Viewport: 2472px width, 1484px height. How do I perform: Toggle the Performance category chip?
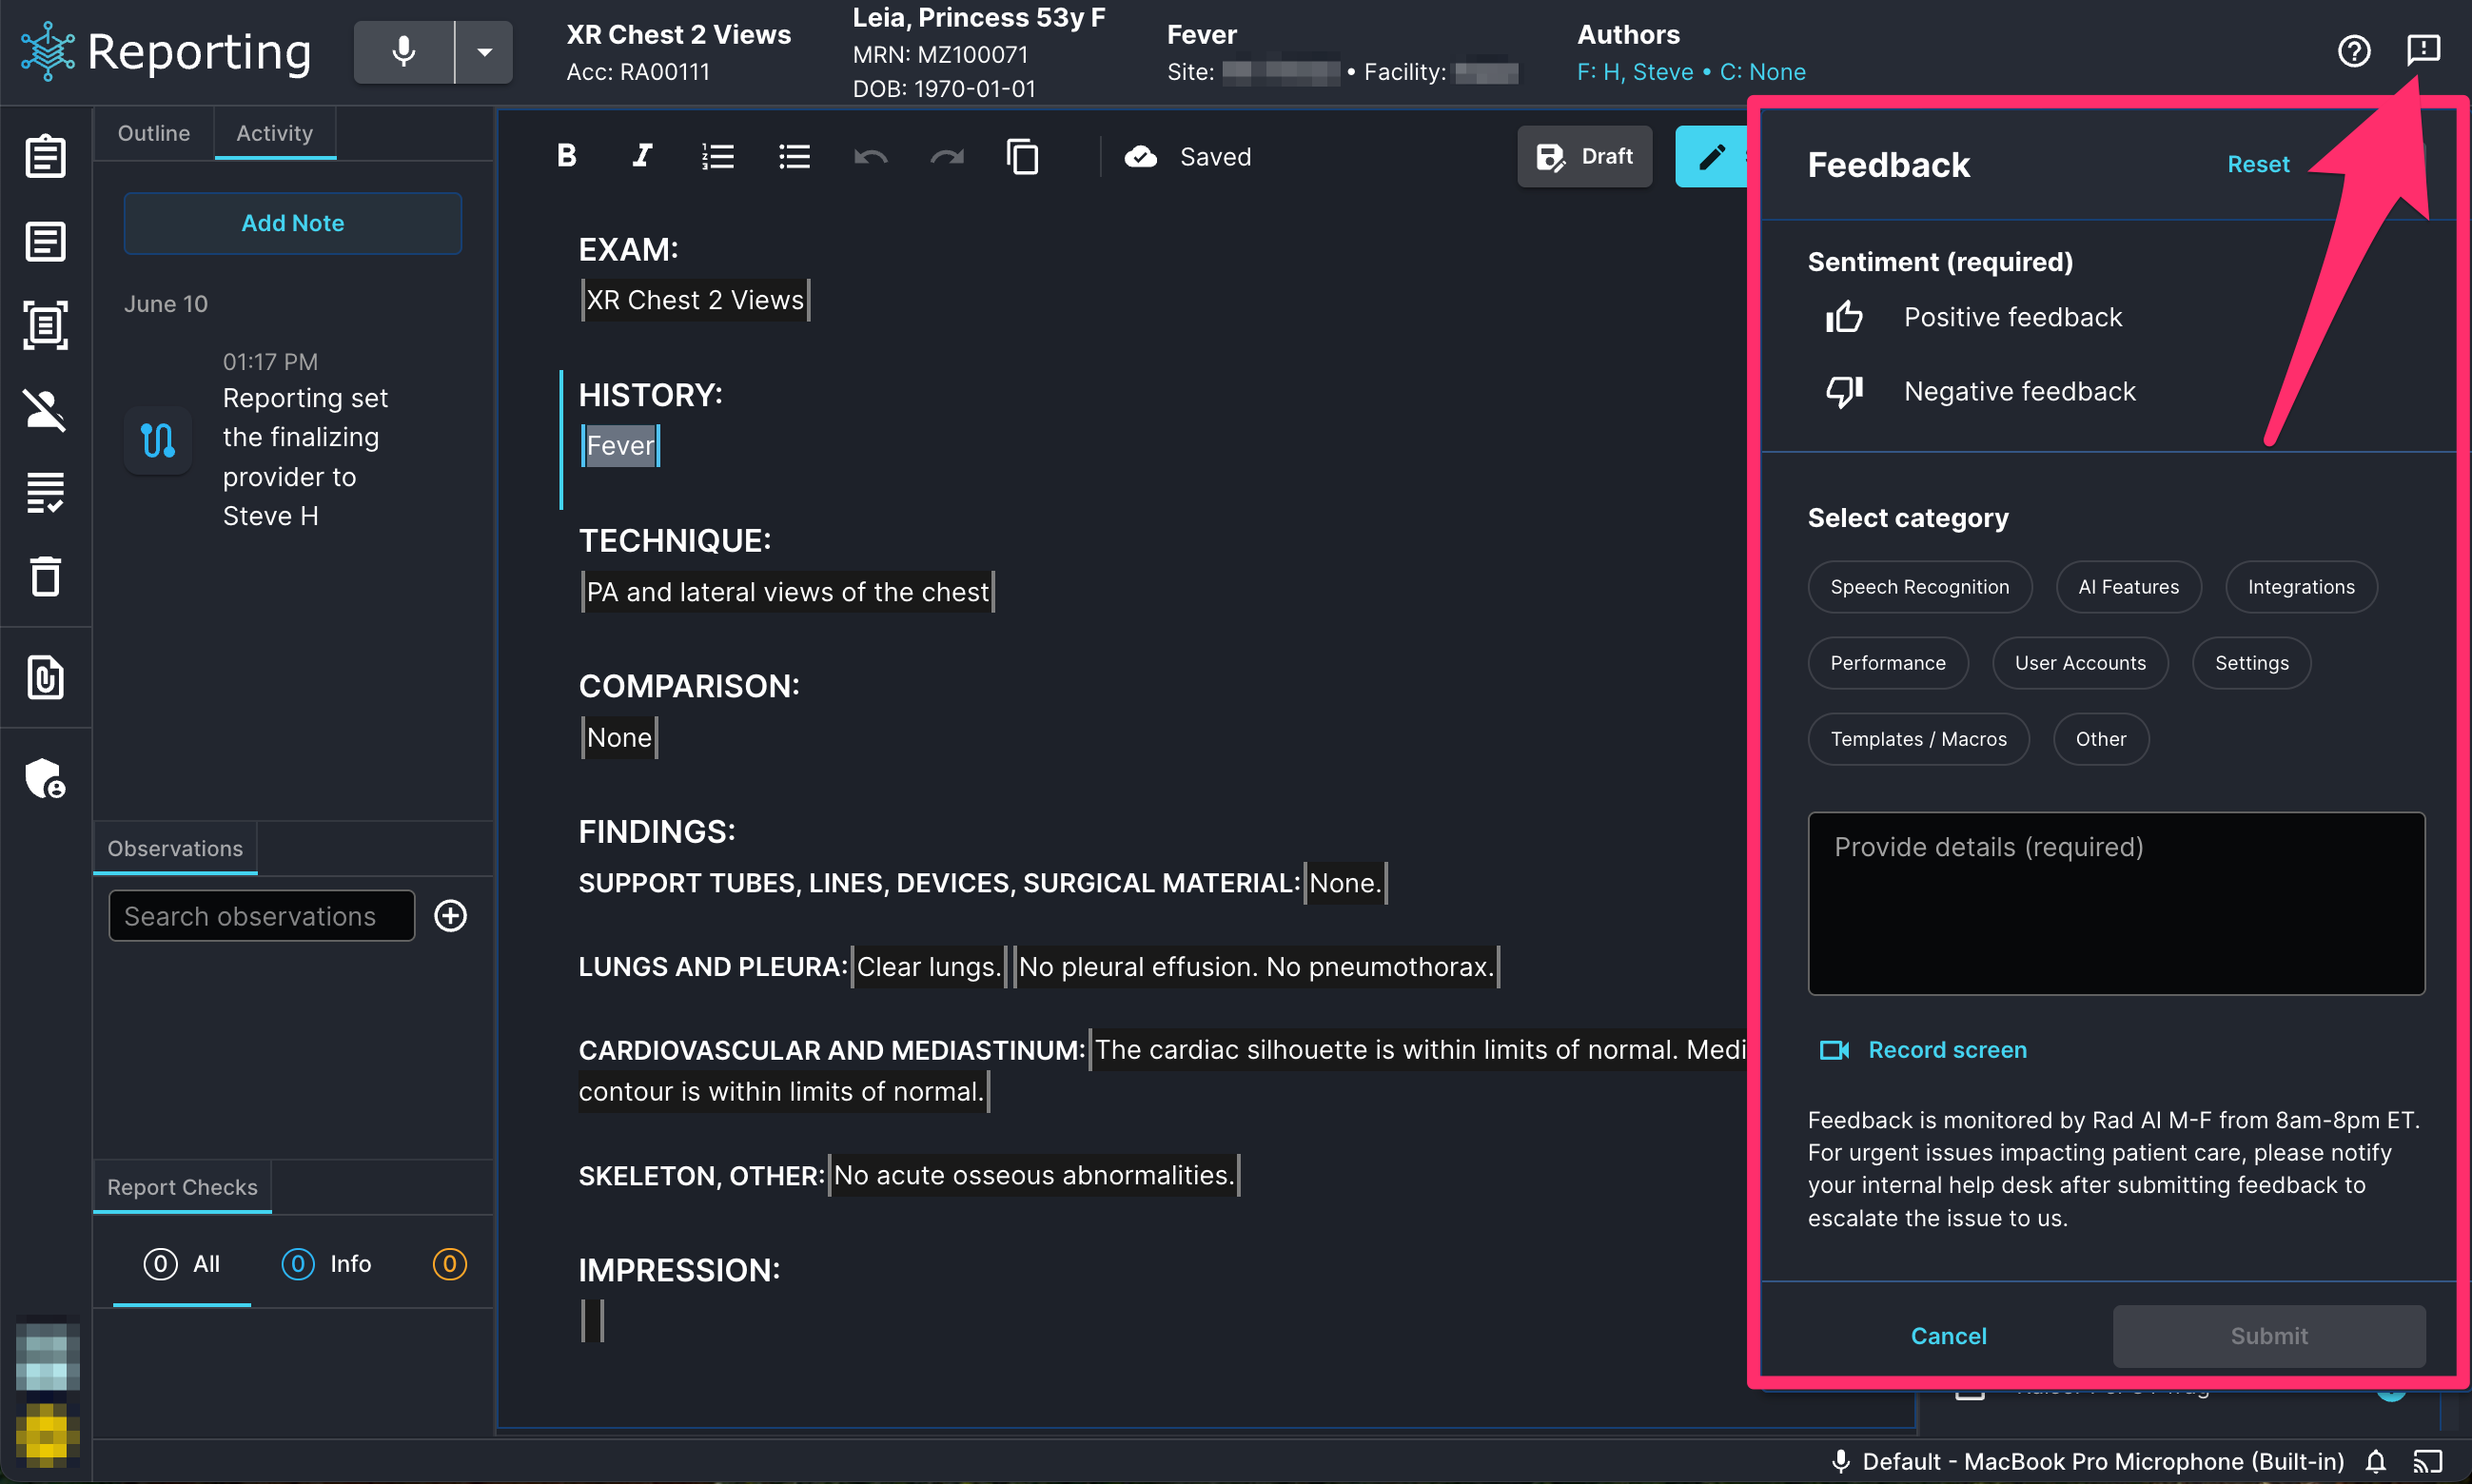(x=1888, y=663)
